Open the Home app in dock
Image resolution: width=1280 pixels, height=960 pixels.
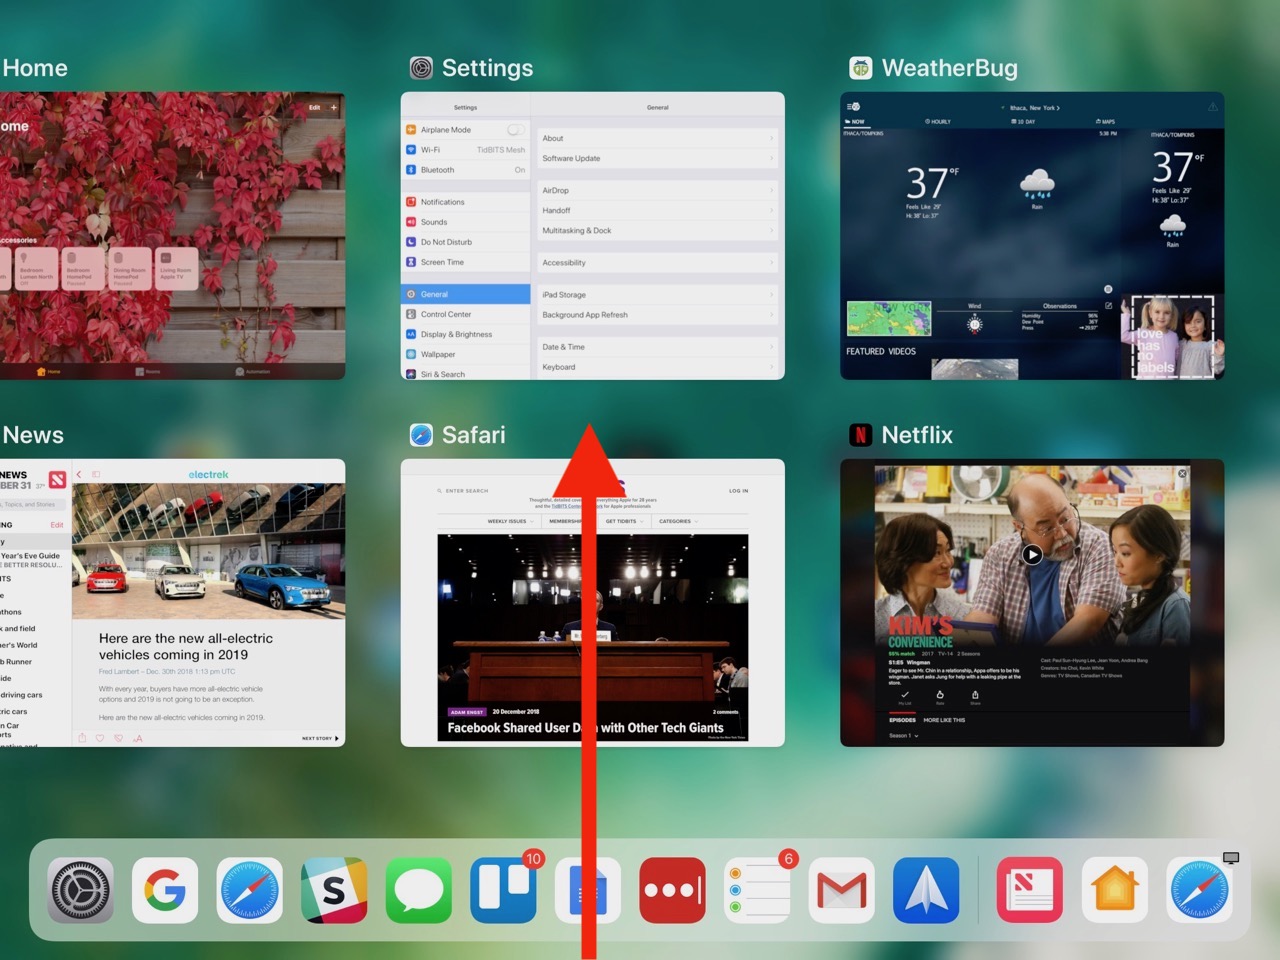point(1115,890)
